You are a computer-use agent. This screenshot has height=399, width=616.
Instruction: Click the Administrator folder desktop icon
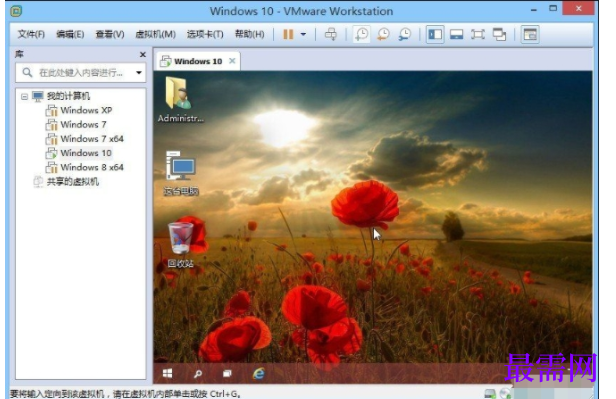(180, 99)
